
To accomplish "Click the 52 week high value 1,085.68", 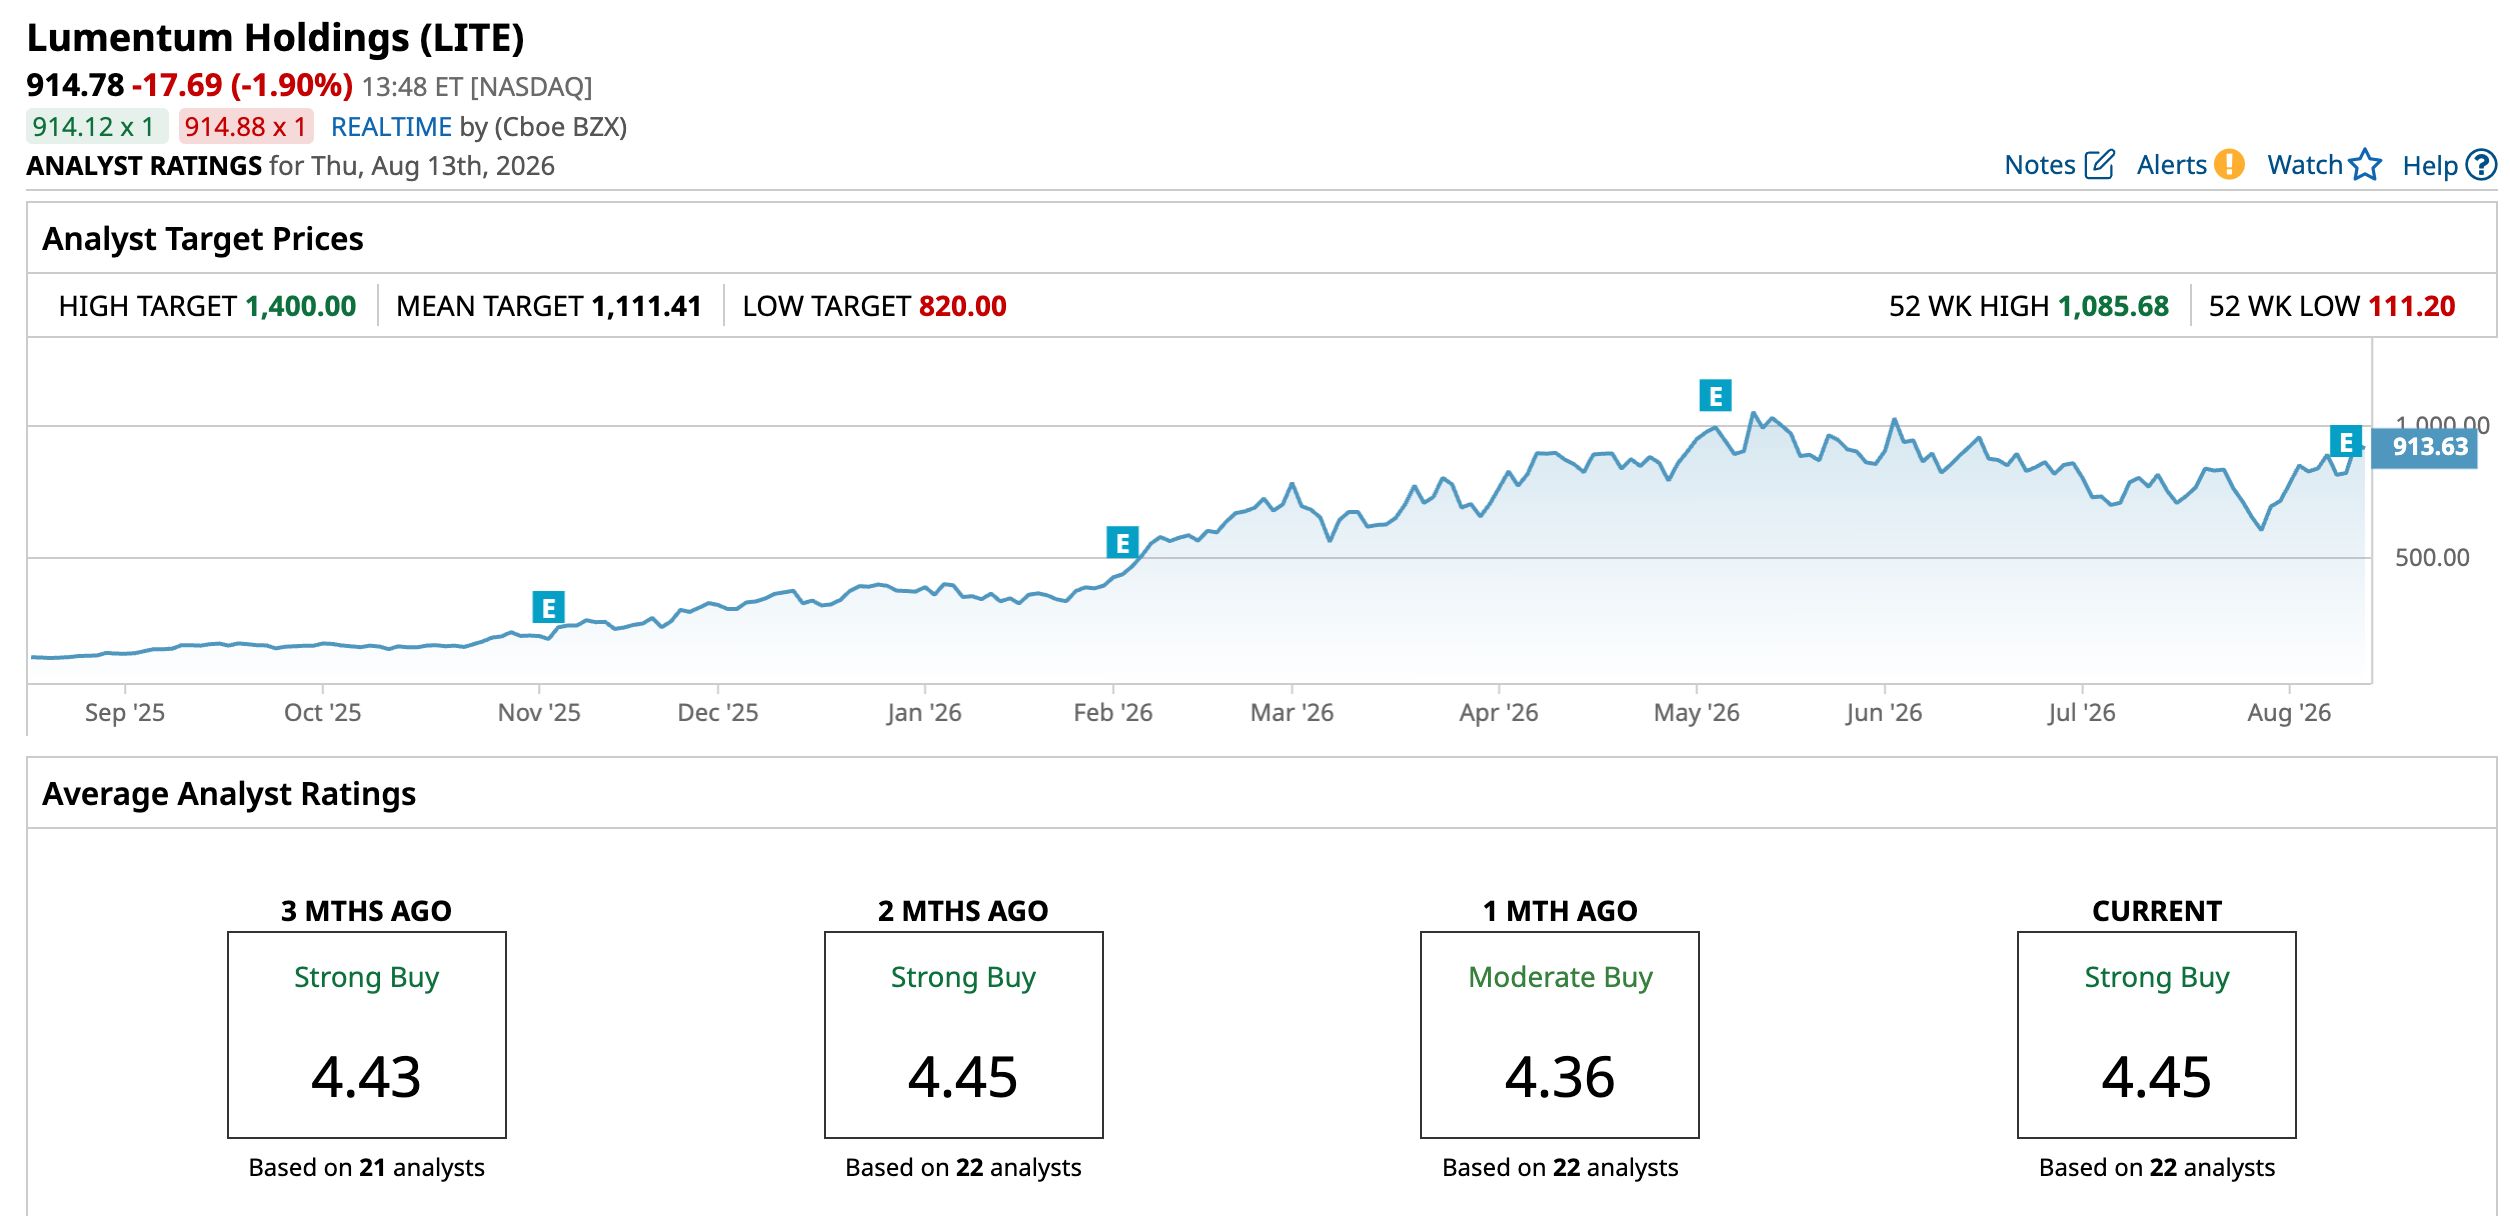I will point(2113,306).
